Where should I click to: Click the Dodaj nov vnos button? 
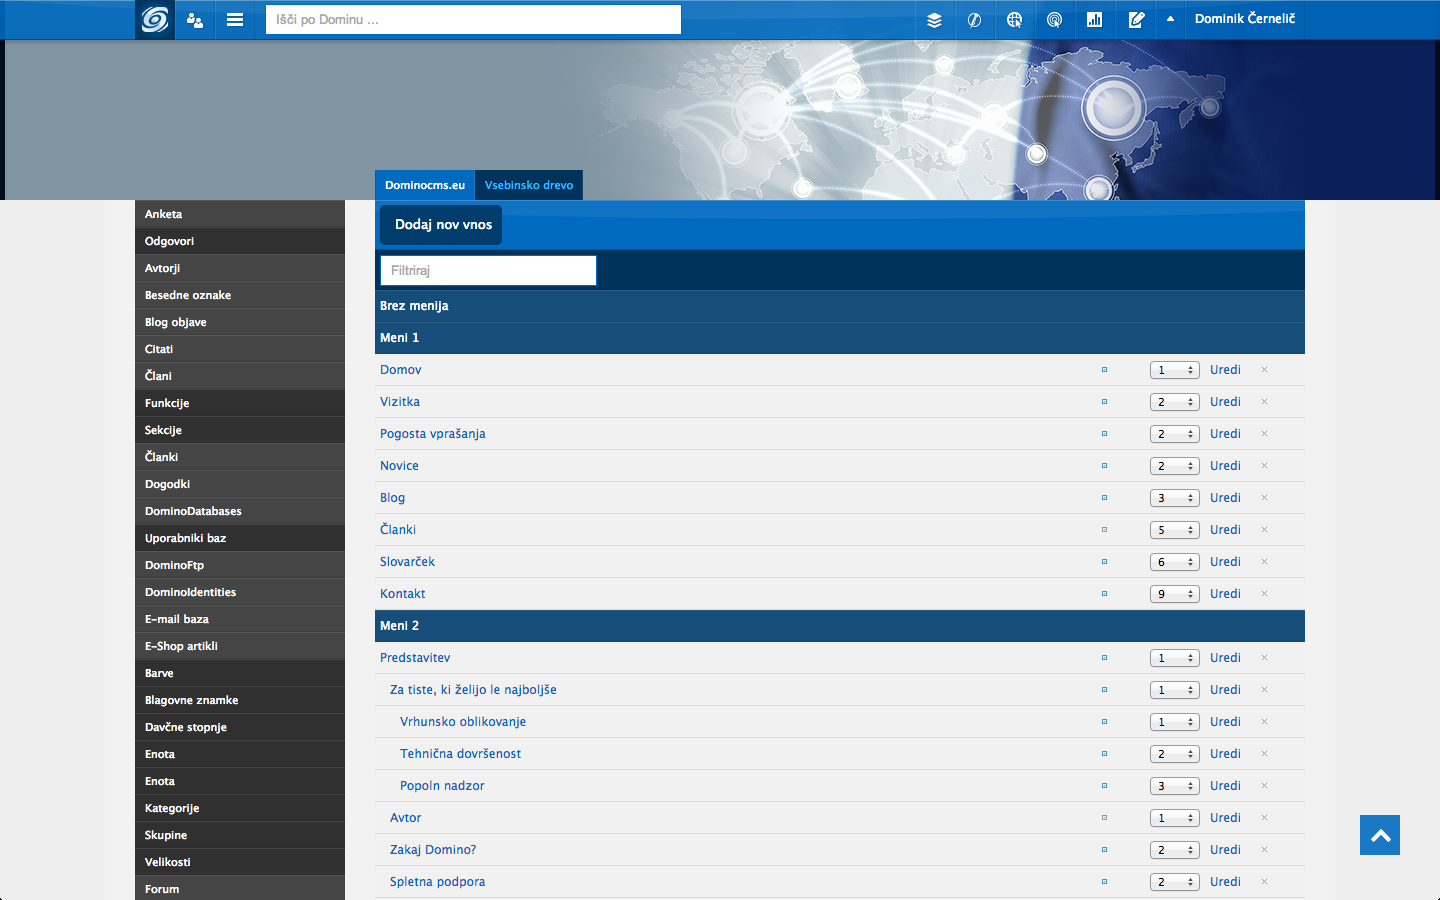tap(443, 225)
